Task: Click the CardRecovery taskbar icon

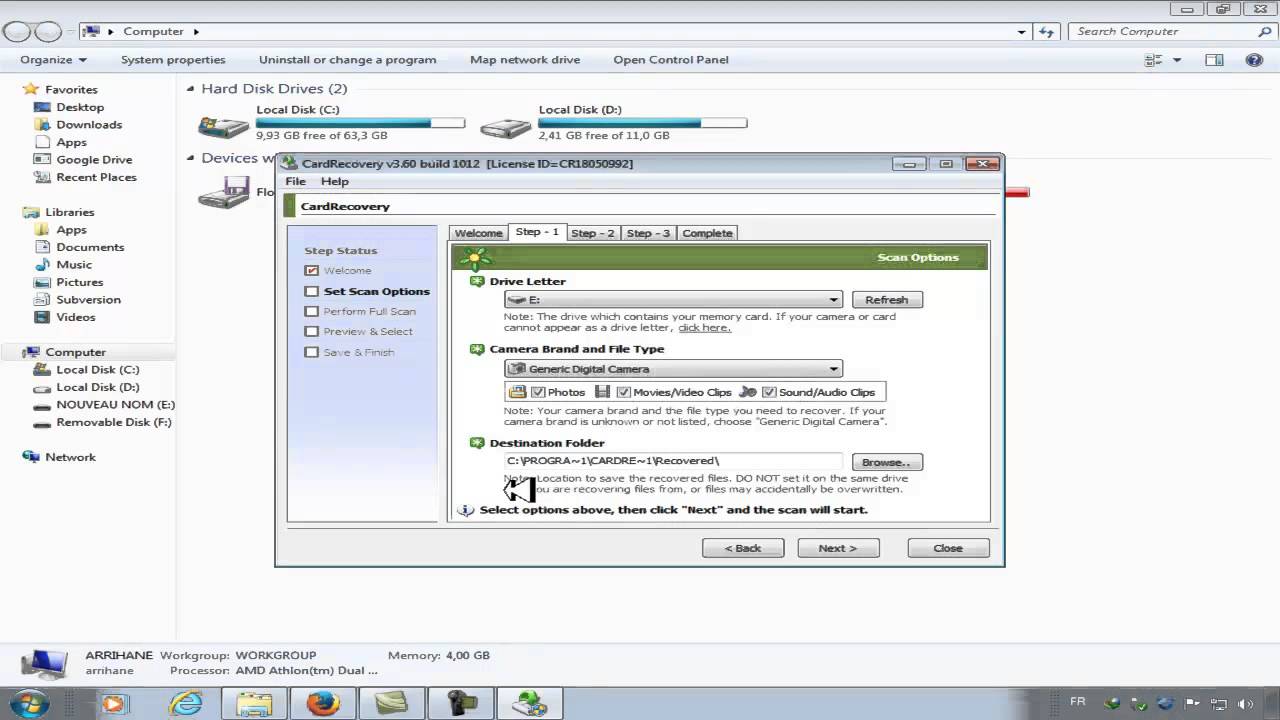Action: coord(529,704)
